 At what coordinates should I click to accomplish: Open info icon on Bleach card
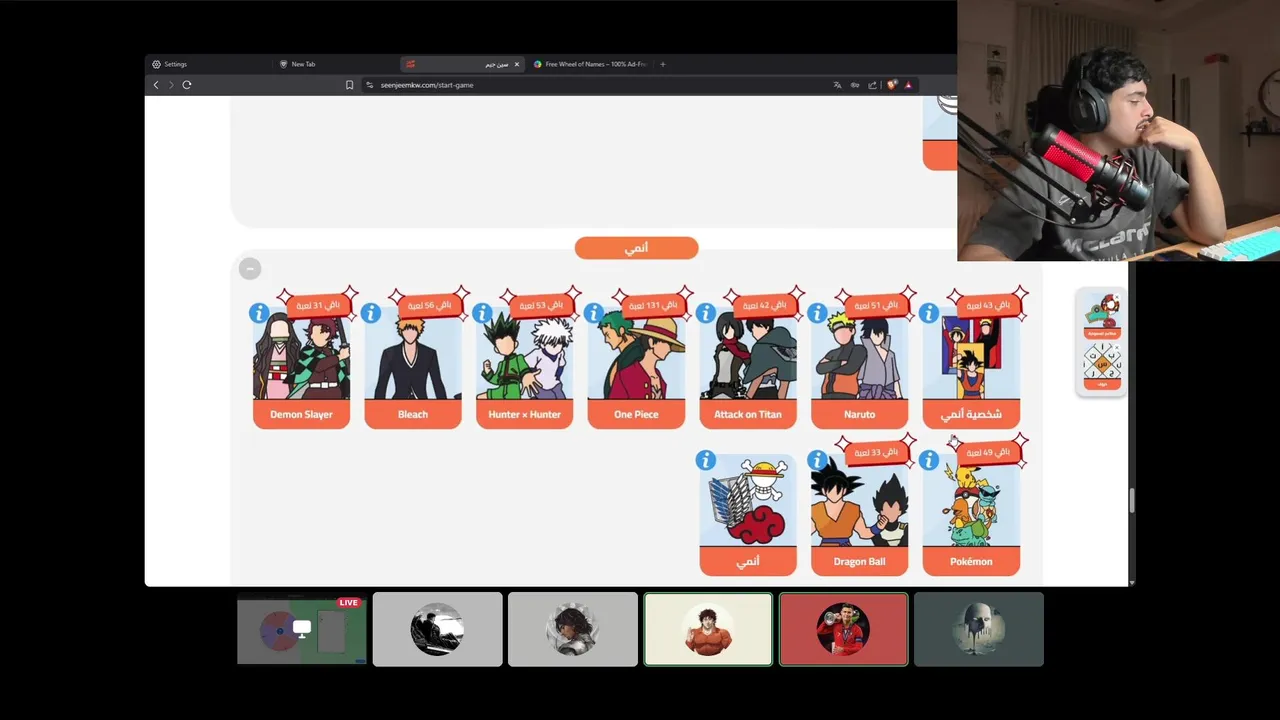coord(371,313)
